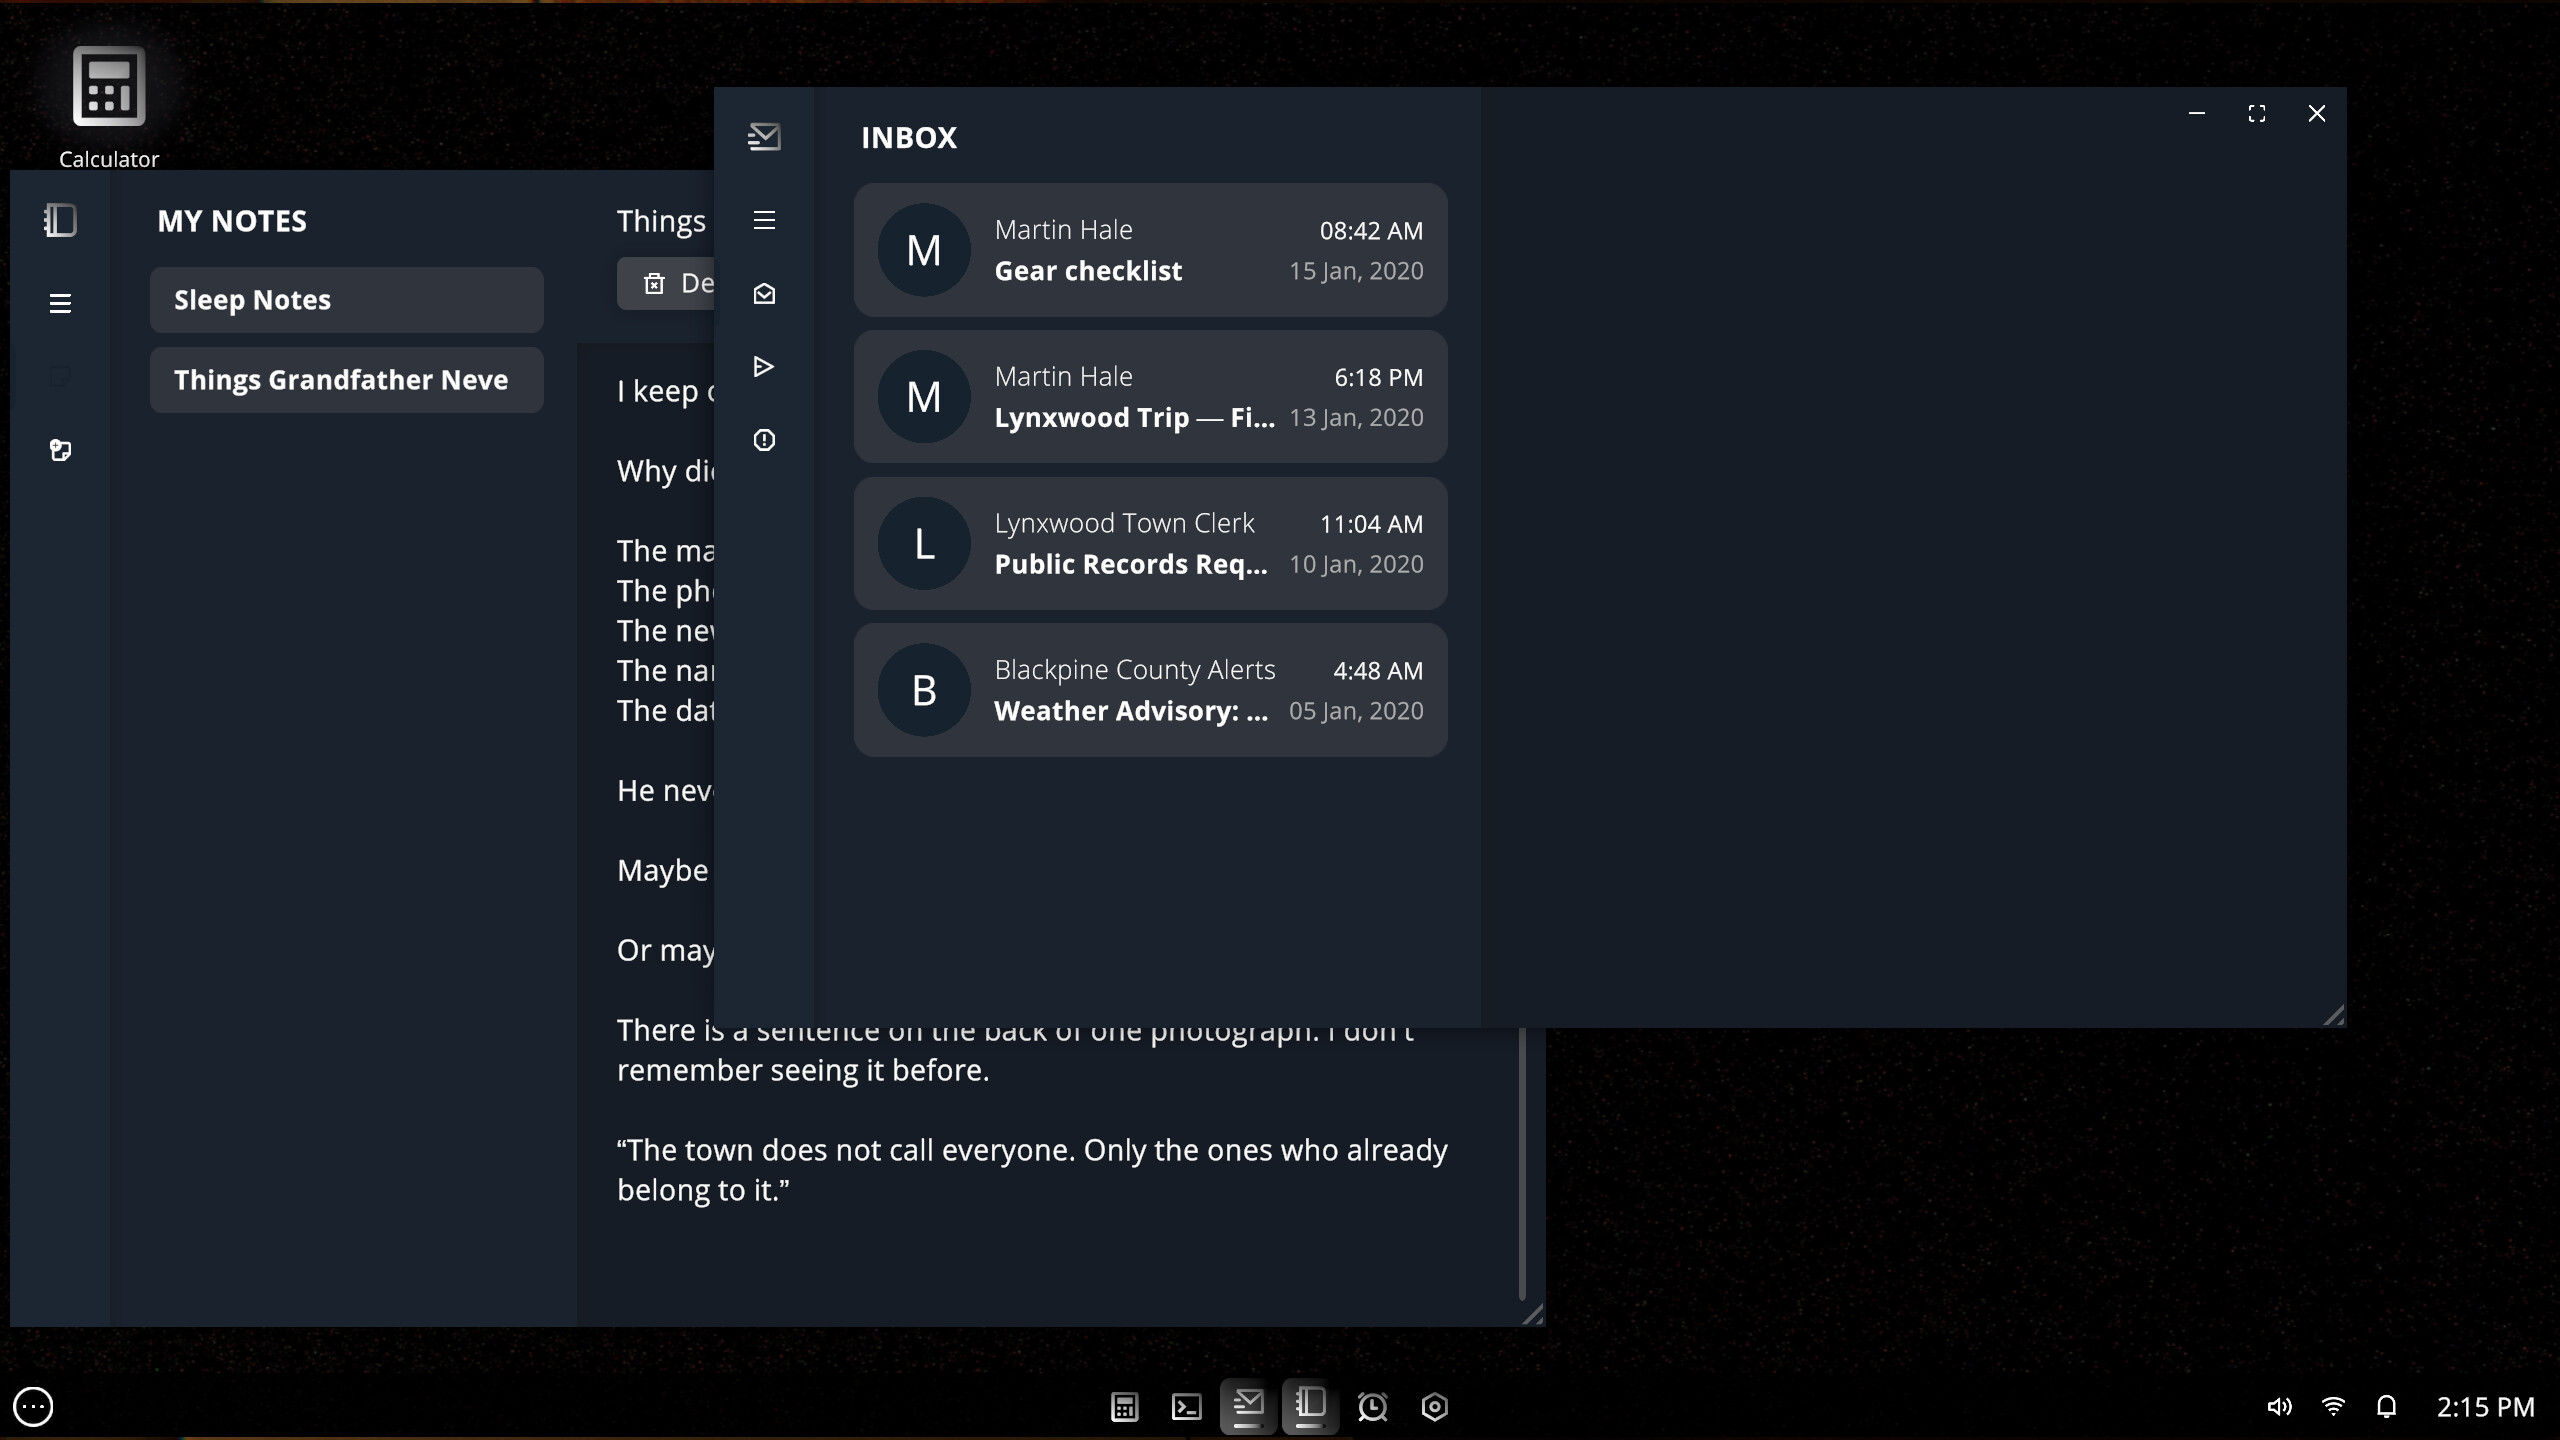Switch to Notes app in the taskbar
Screen dimensions: 2560x1440
[x=1310, y=1407]
